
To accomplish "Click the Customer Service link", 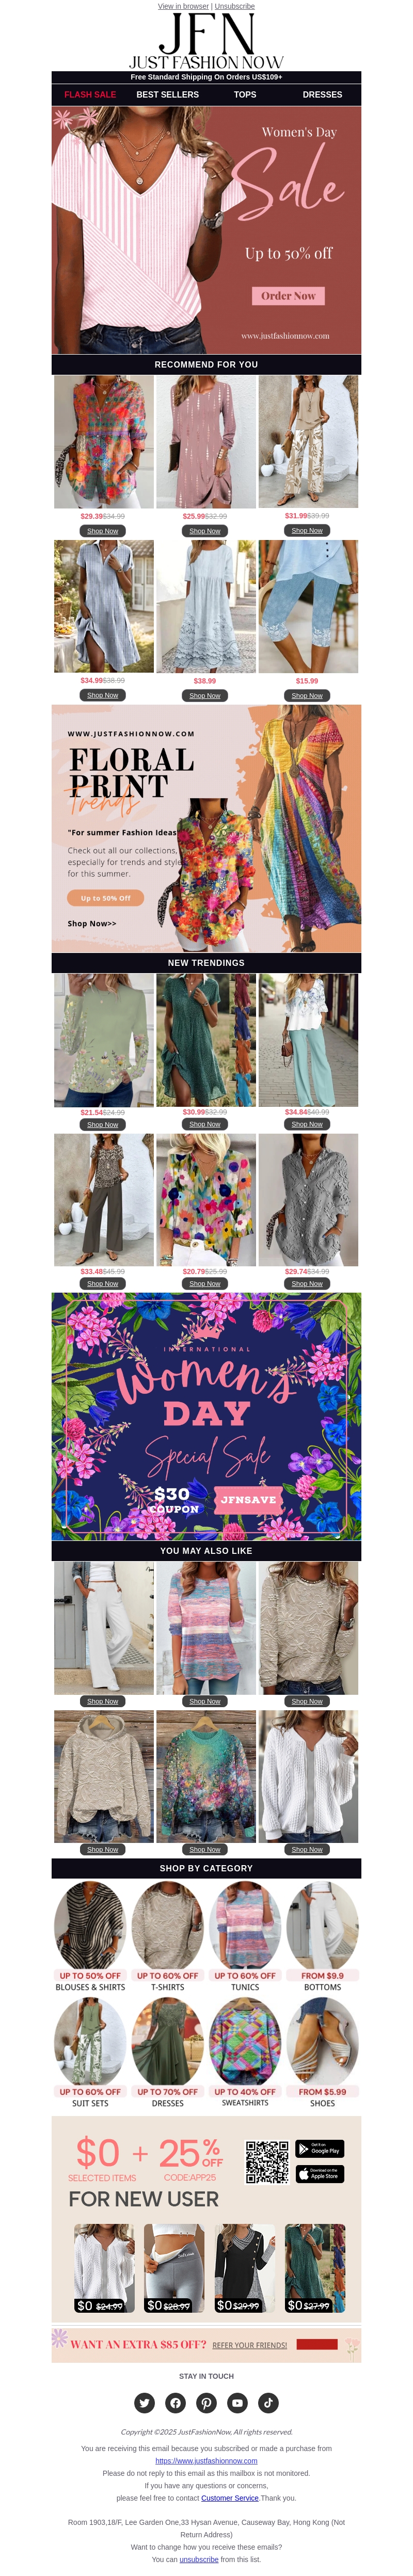I will tap(230, 2497).
